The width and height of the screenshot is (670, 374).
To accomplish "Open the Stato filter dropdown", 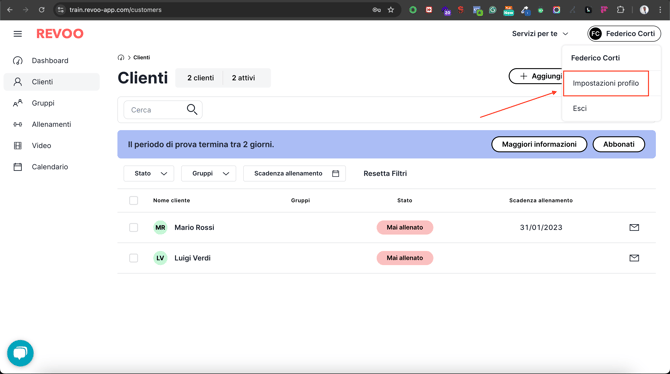I will pyautogui.click(x=149, y=174).
